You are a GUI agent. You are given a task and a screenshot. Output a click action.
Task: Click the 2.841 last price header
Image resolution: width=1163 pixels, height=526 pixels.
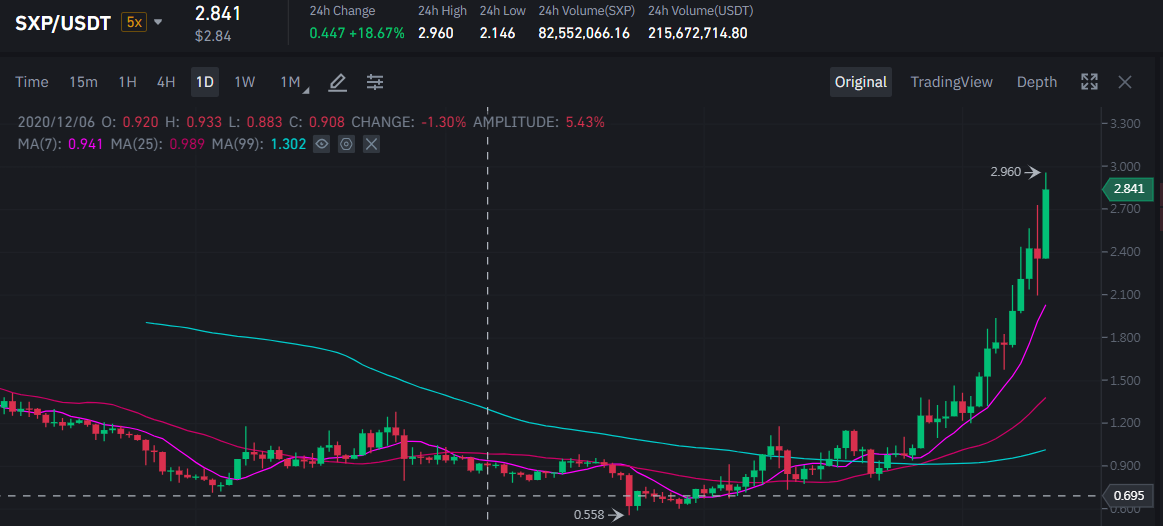coord(217,13)
